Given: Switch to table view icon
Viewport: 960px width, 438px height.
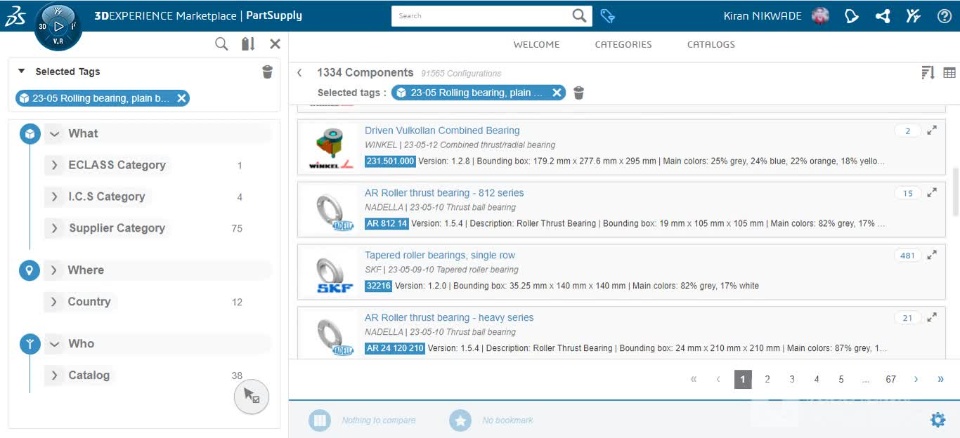Looking at the screenshot, I should pos(949,73).
